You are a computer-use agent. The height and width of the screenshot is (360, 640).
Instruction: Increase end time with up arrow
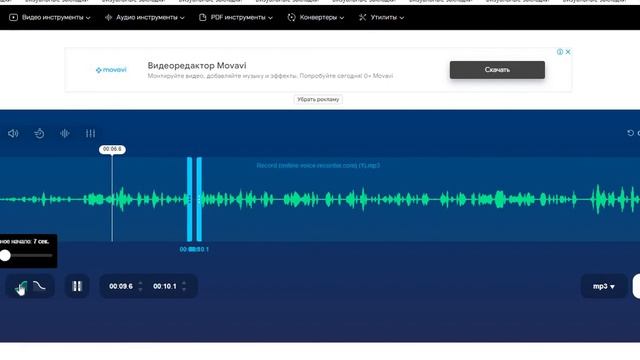[x=184, y=283]
